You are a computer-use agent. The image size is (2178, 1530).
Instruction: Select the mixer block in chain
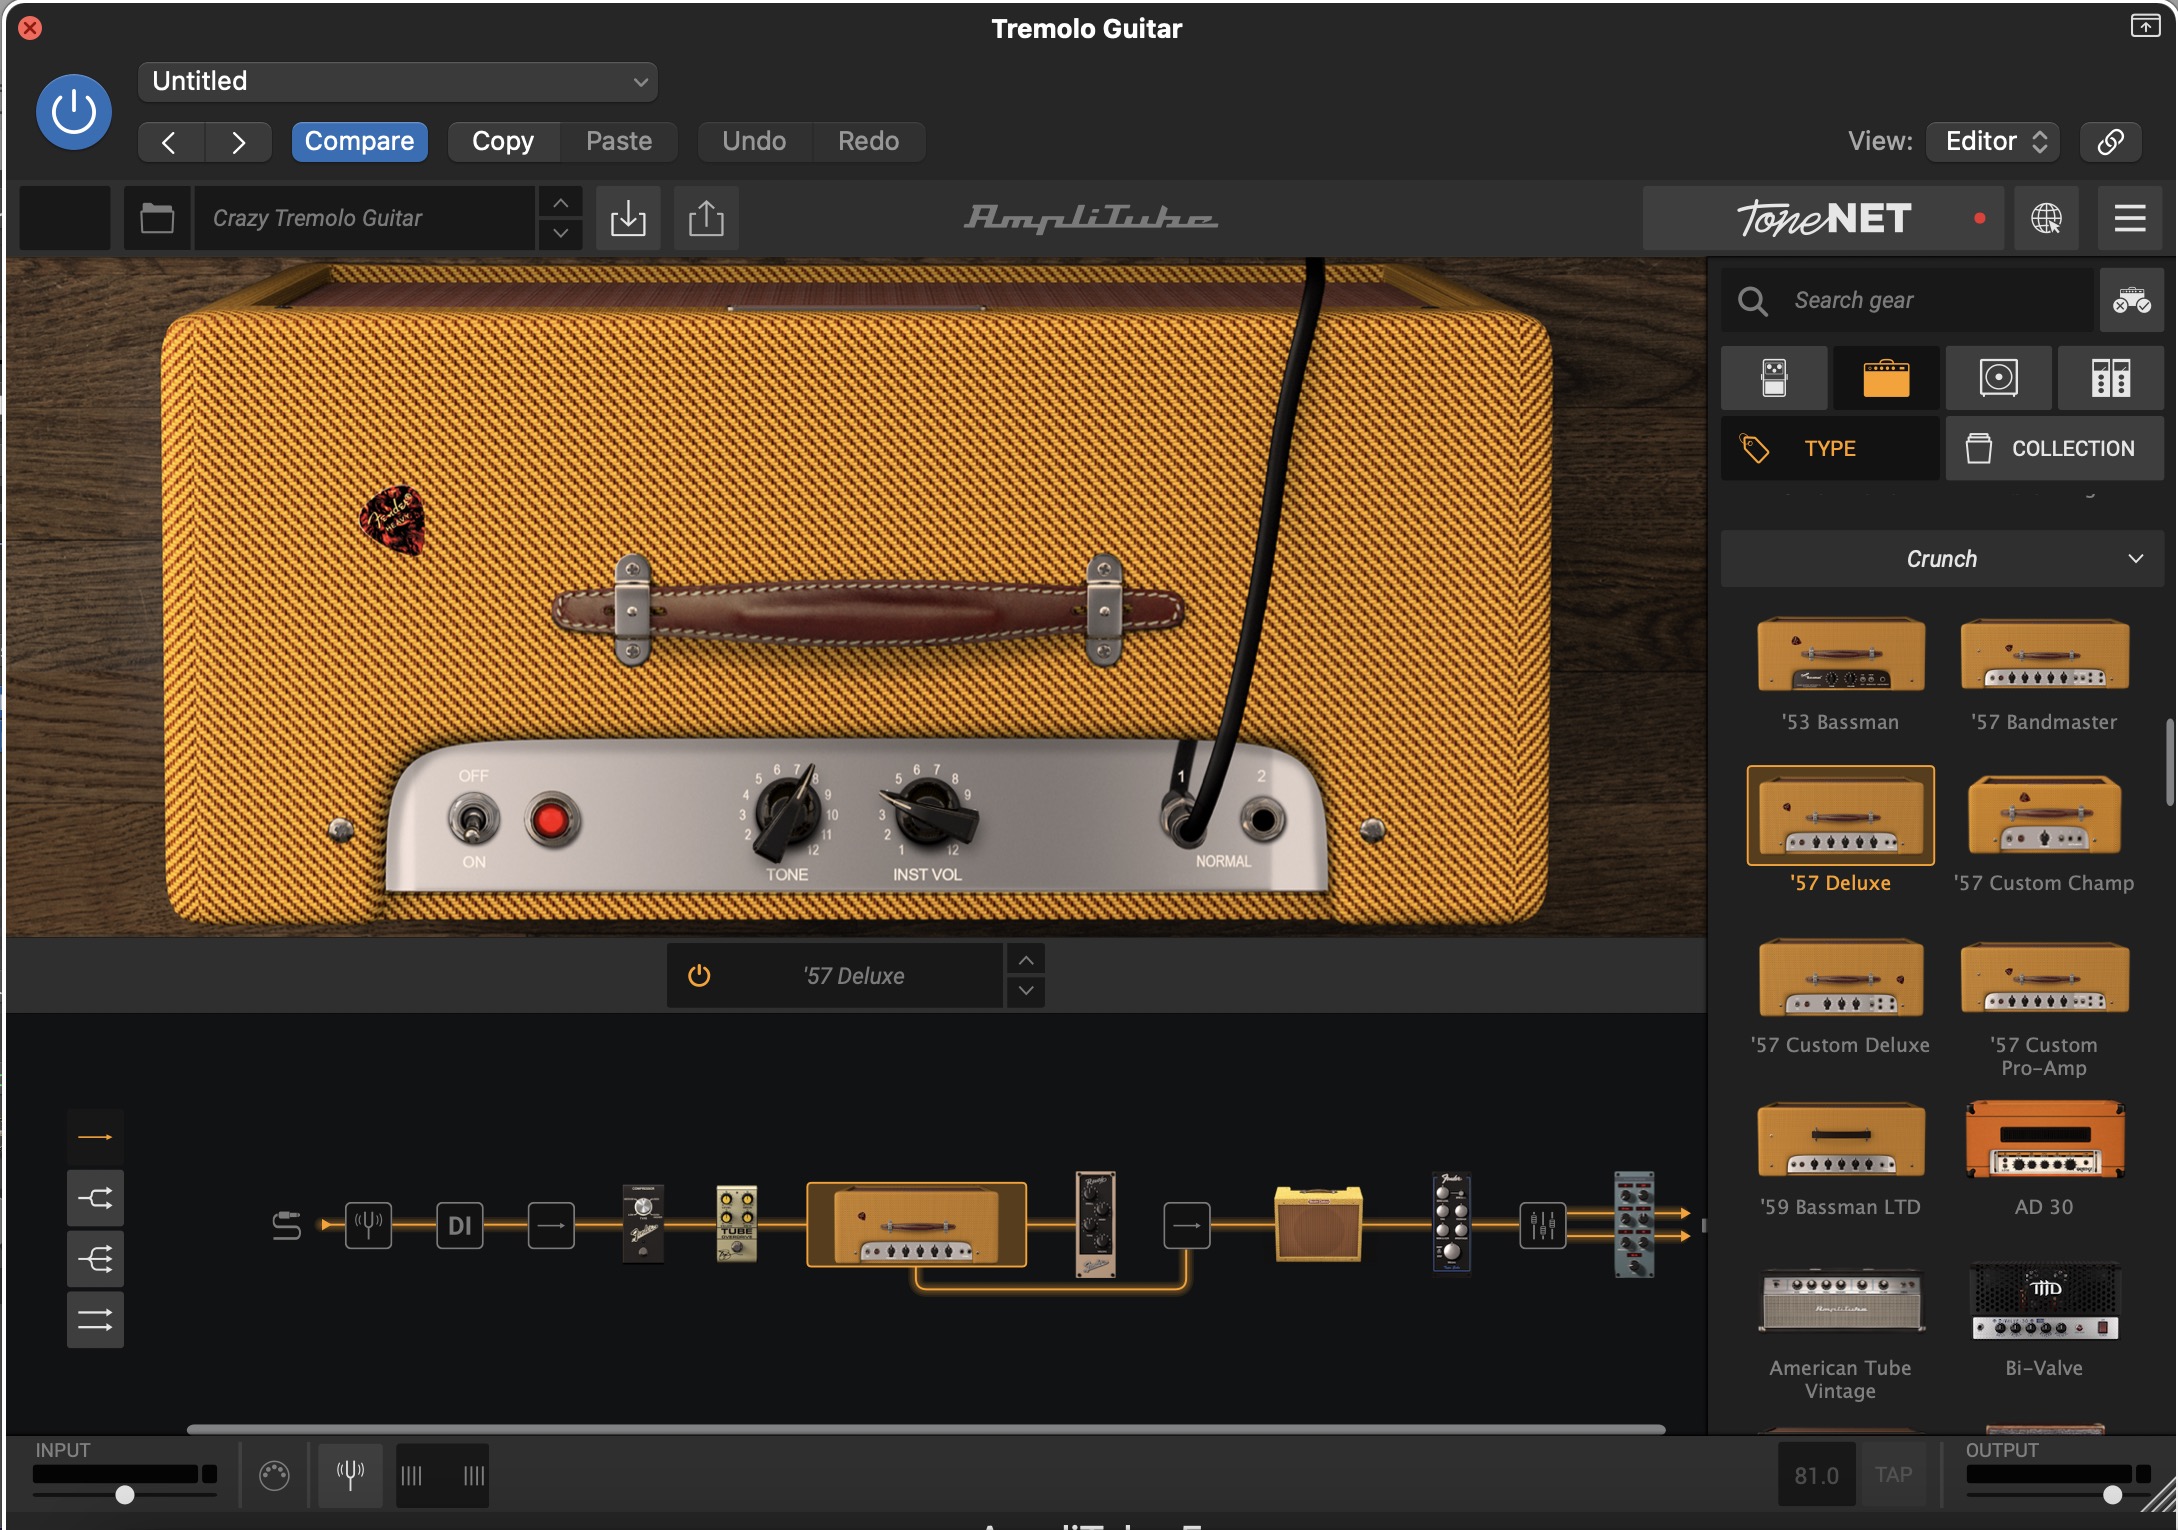(1543, 1225)
